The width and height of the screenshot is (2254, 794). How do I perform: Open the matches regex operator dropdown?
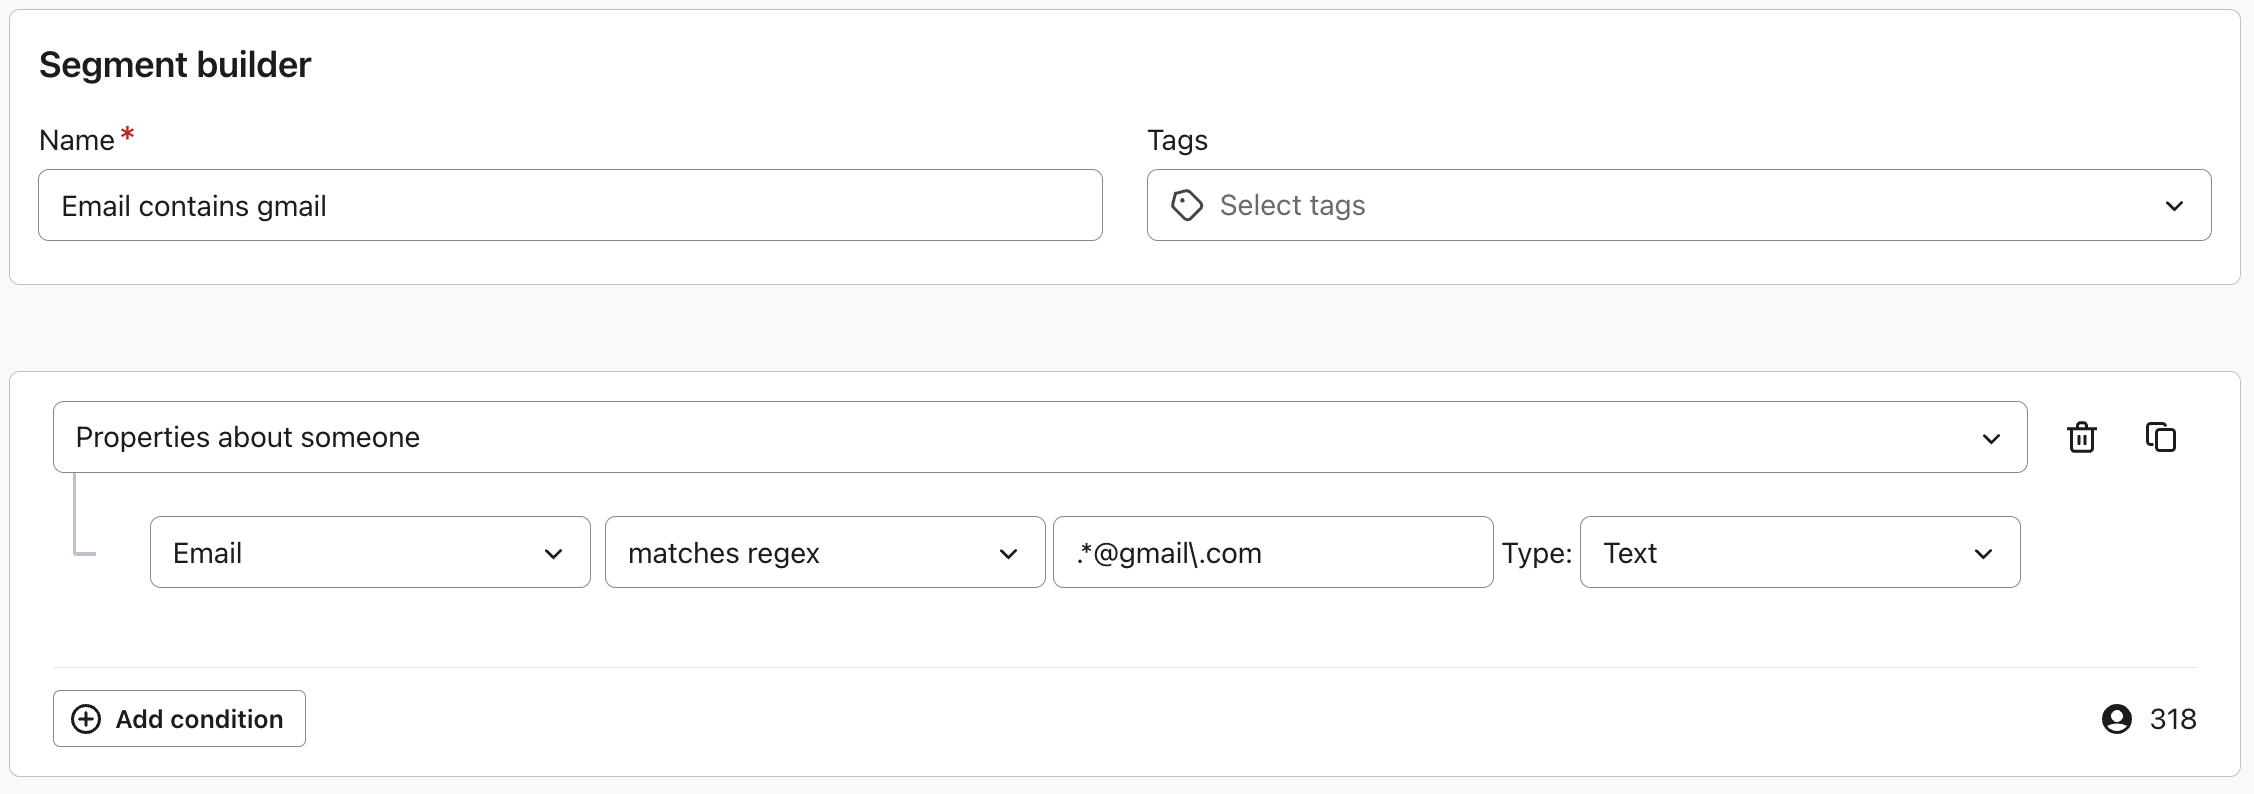point(824,552)
